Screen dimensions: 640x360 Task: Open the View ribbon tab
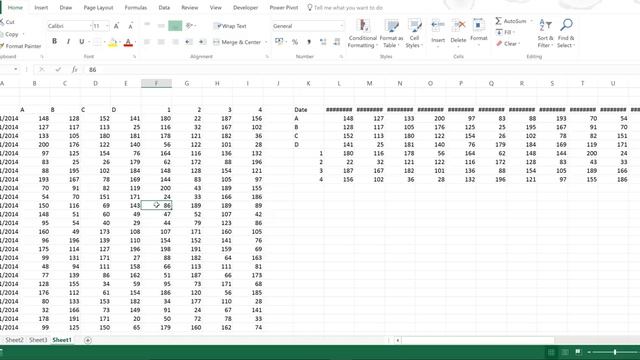pyautogui.click(x=216, y=7)
